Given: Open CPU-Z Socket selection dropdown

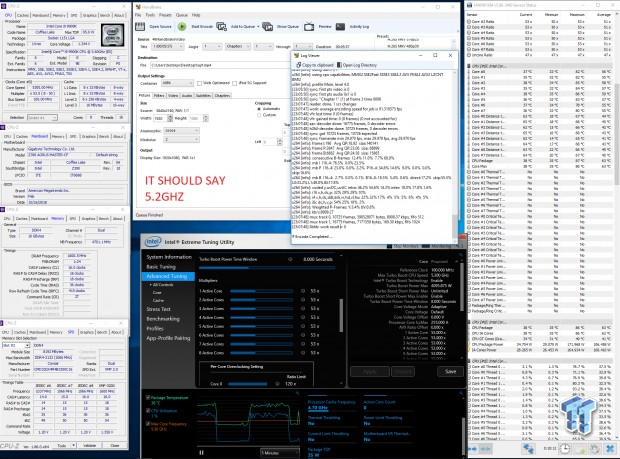Looking at the screenshot, I should pyautogui.click(x=42, y=117).
